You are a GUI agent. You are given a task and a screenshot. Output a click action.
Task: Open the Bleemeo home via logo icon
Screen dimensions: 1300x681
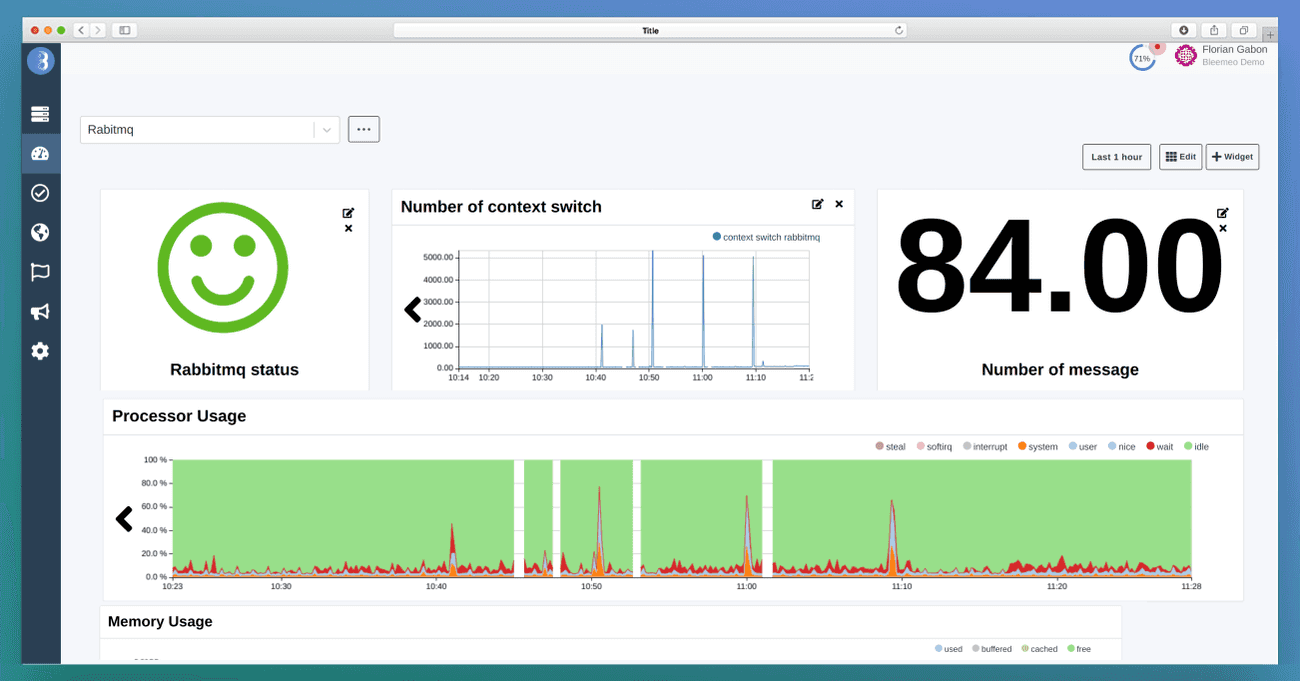(x=40, y=60)
